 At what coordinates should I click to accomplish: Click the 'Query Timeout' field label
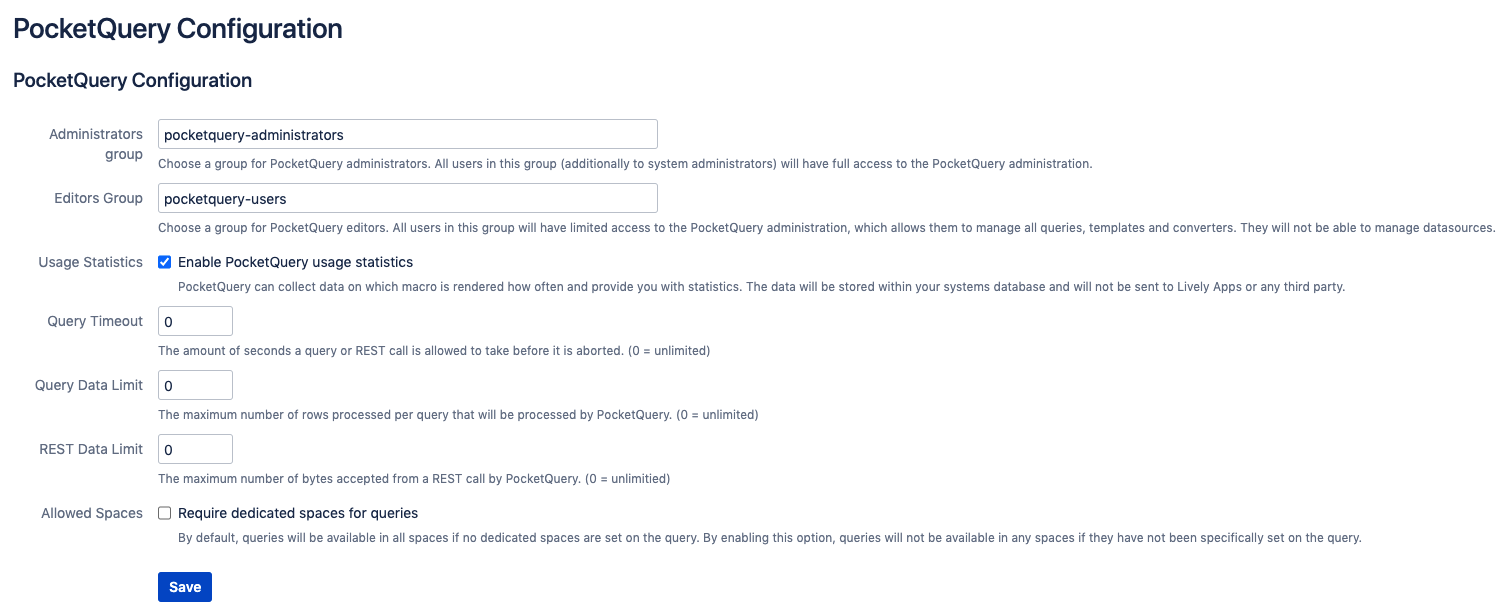coord(95,321)
